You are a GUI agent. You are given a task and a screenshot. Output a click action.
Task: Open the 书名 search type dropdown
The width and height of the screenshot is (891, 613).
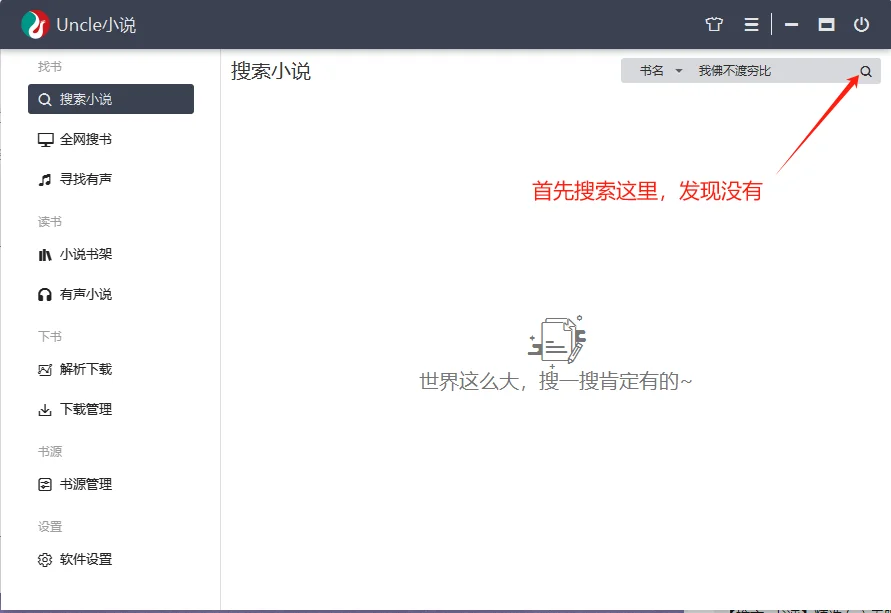[661, 70]
